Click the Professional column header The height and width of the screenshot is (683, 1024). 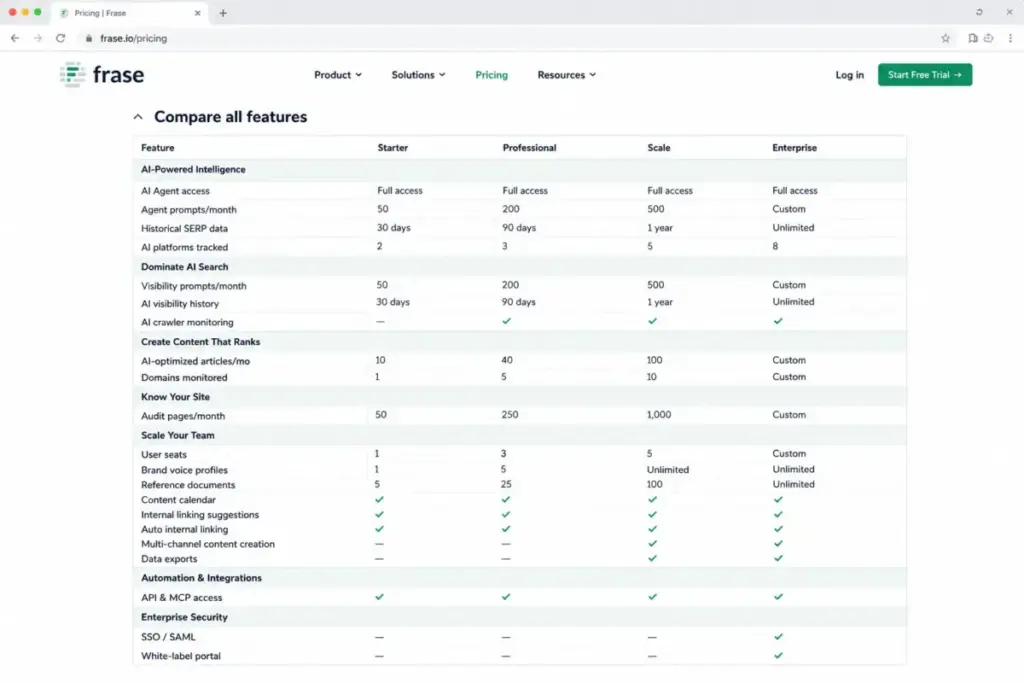[530, 148]
